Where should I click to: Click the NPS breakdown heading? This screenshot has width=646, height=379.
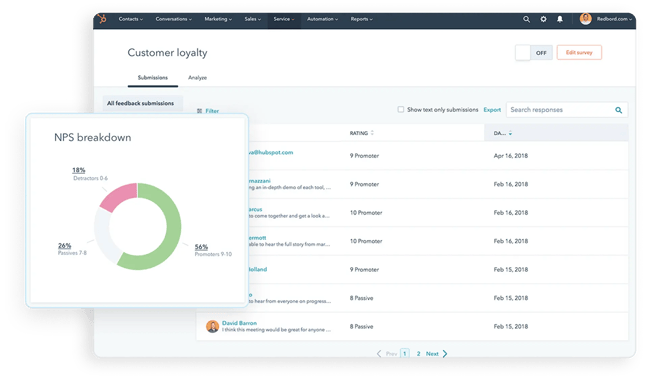(x=93, y=137)
